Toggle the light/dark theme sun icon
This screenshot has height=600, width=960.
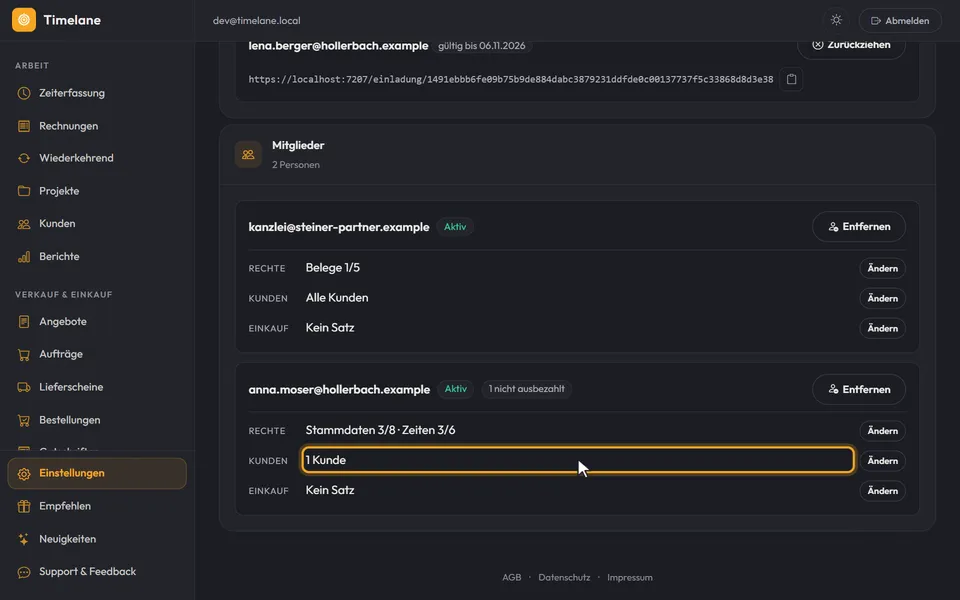[836, 20]
